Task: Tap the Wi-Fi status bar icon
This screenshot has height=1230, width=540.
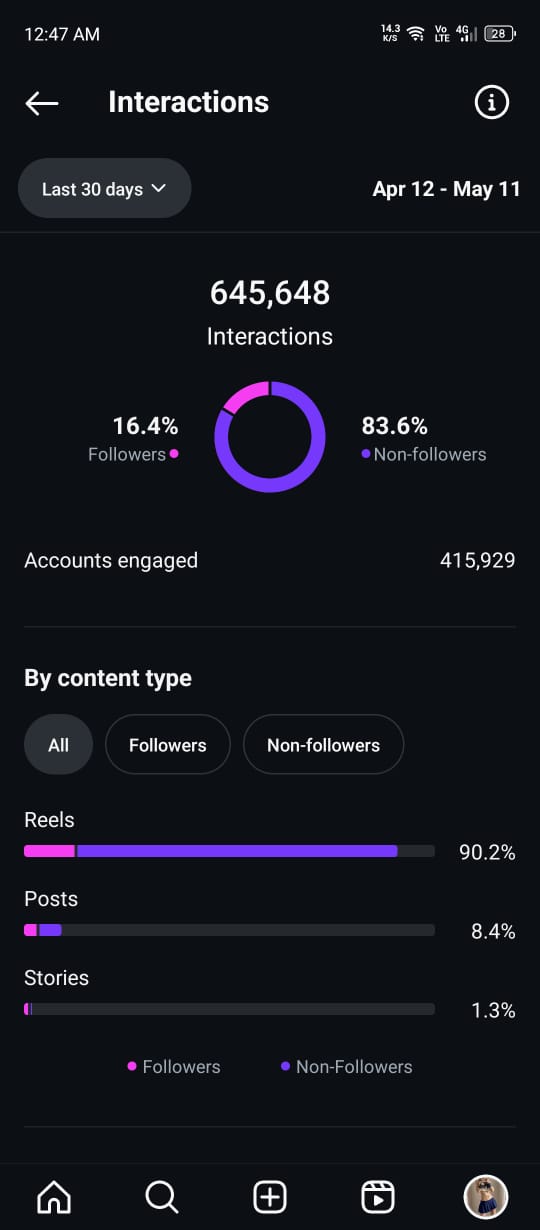Action: 415,34
